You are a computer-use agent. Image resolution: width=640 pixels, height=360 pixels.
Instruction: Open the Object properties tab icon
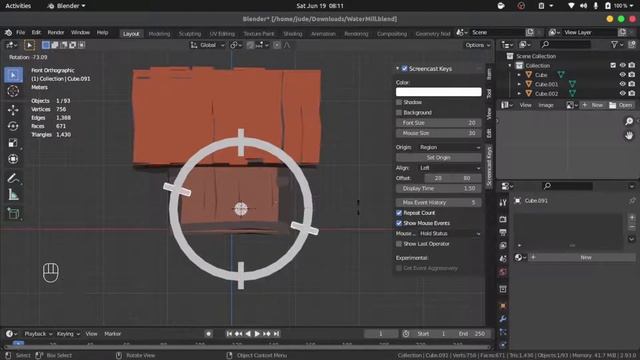[503, 306]
